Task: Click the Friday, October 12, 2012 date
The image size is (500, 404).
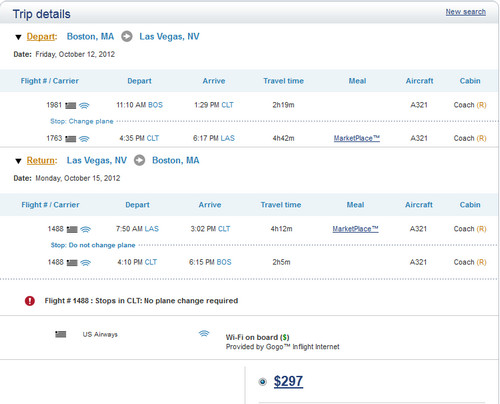Action: 75,54
